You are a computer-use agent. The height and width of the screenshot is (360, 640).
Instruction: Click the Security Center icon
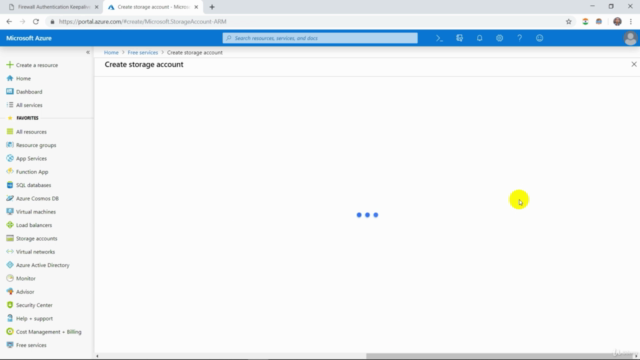[10, 305]
